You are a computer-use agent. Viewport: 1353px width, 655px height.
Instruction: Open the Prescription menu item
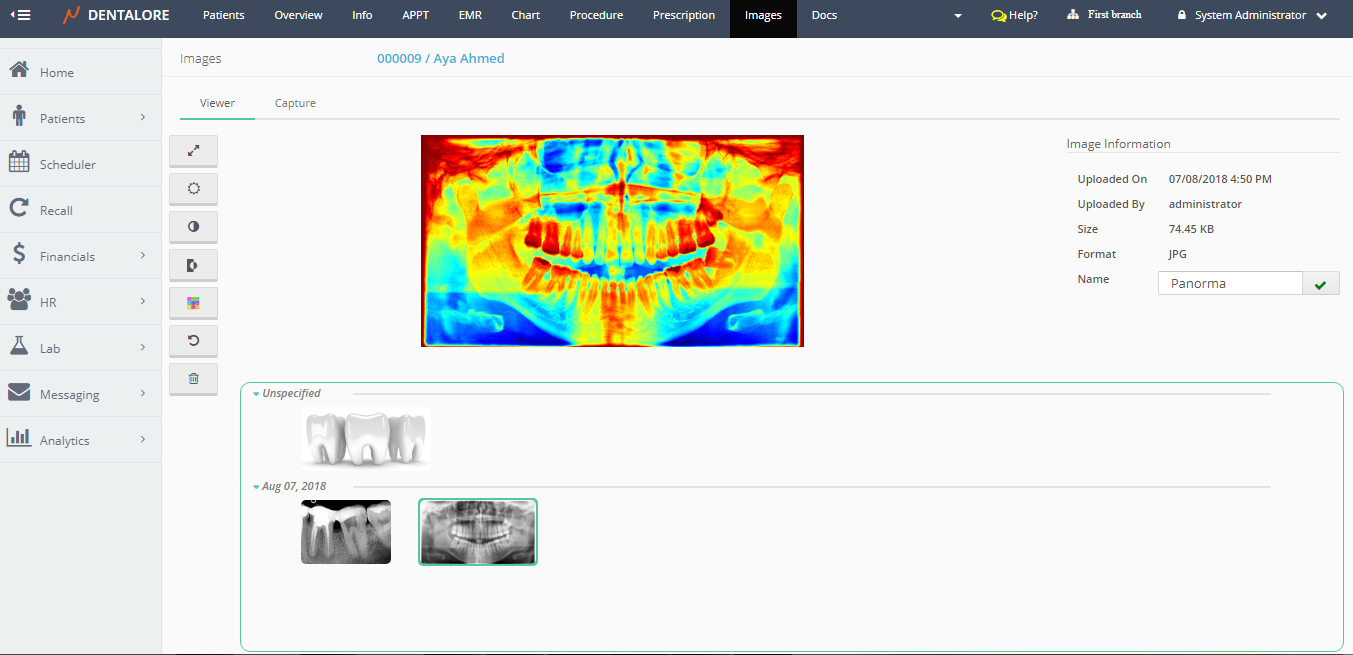[x=683, y=16]
